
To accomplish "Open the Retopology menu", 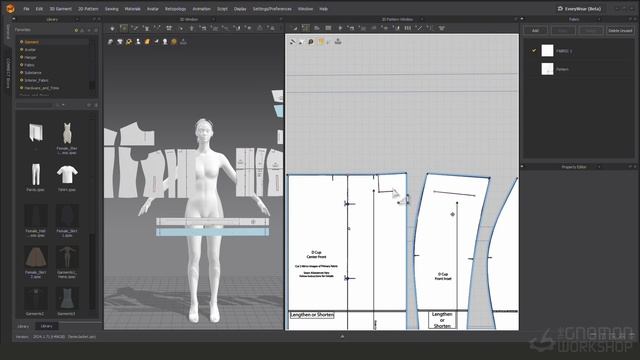I will pyautogui.click(x=175, y=9).
